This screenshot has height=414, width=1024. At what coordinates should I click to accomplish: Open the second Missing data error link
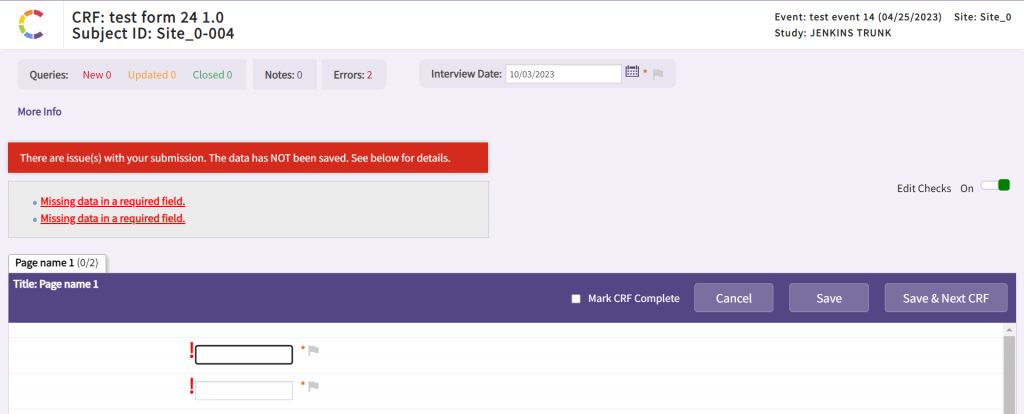pos(113,218)
